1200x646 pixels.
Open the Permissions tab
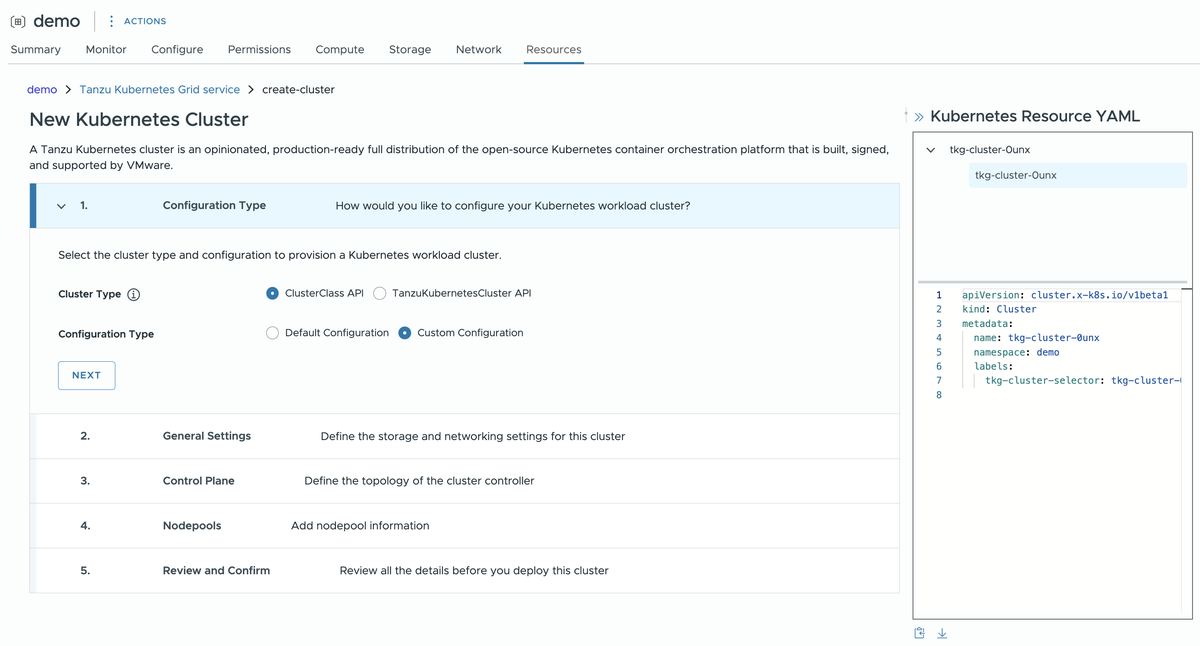259,48
